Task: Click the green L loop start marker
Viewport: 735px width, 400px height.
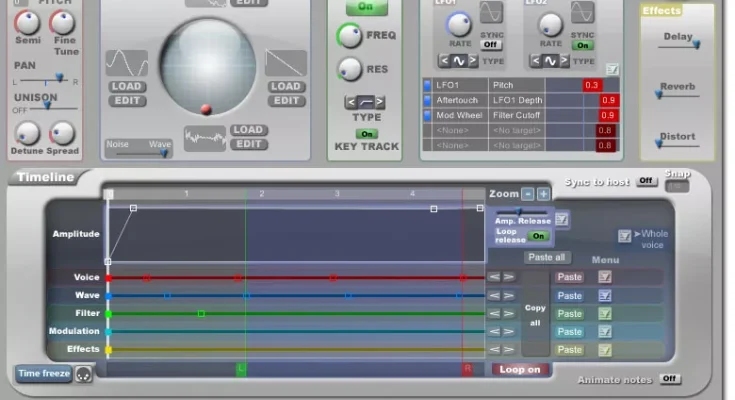Action: click(x=241, y=369)
